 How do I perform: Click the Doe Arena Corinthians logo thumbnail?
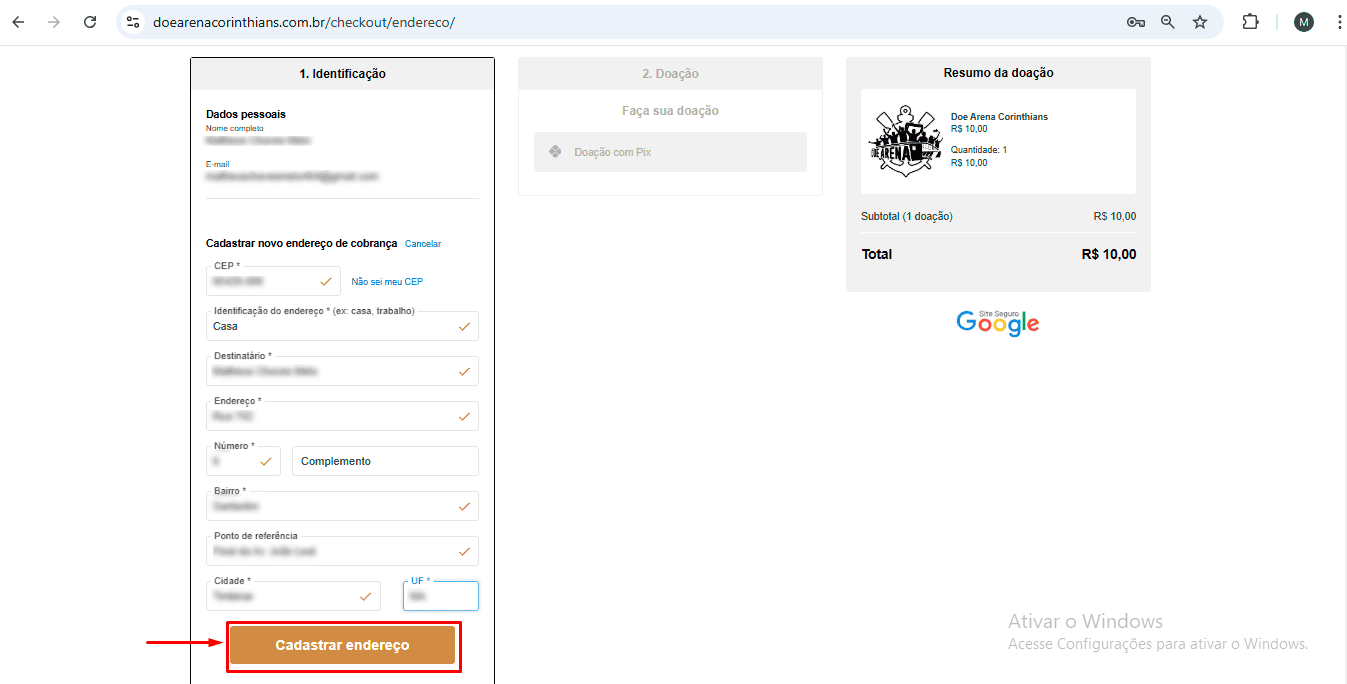(x=905, y=140)
